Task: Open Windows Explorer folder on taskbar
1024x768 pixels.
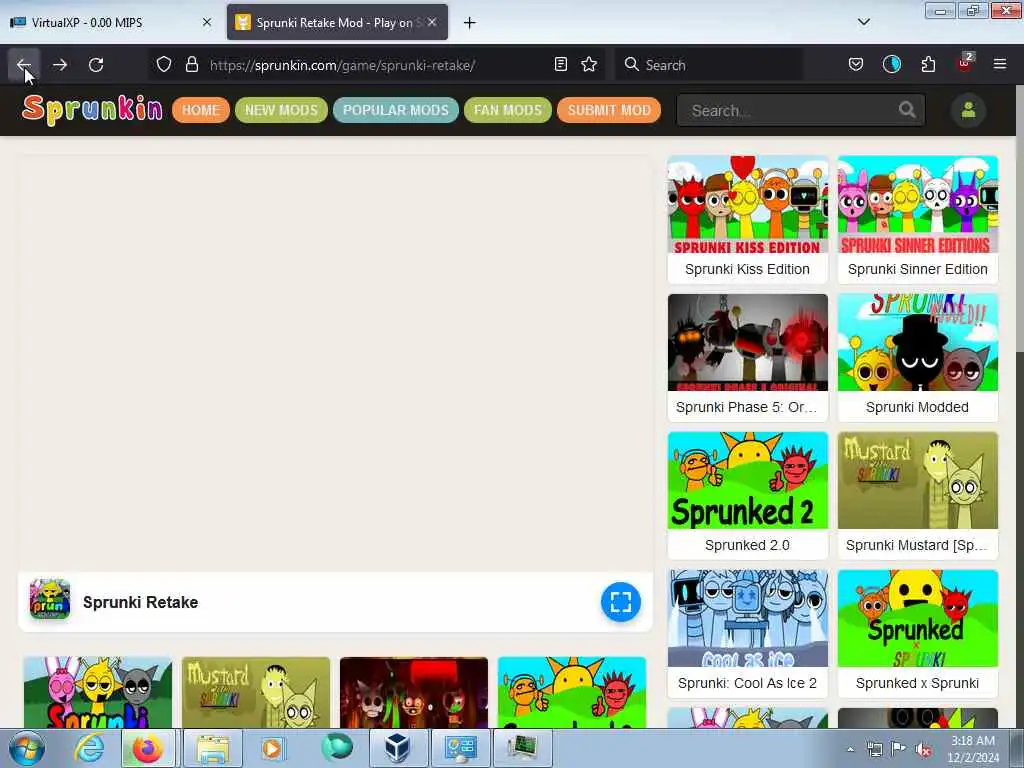Action: tap(213, 748)
